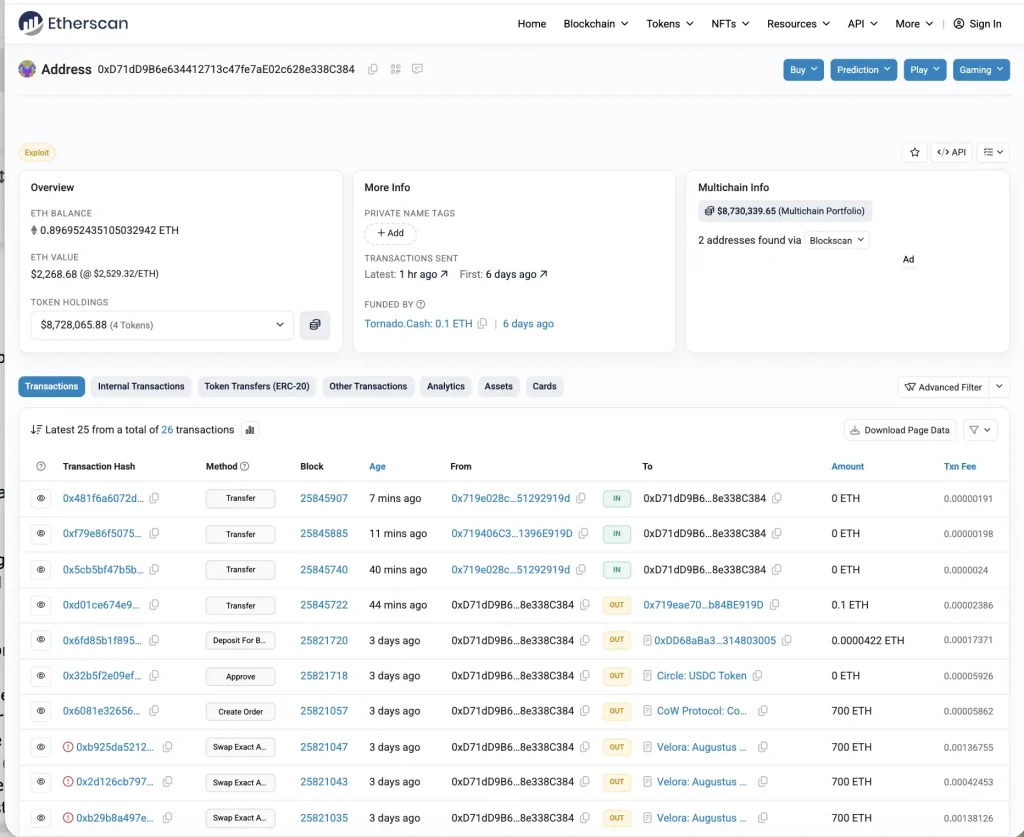Open the Other Transactions tab
Image resolution: width=1024 pixels, height=837 pixels.
(368, 387)
